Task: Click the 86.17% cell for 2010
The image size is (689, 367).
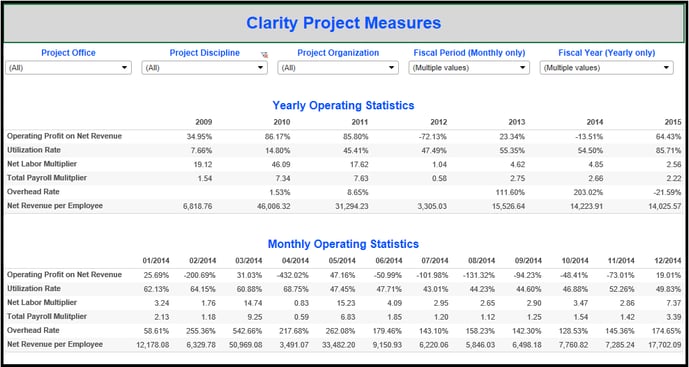Action: (x=277, y=137)
